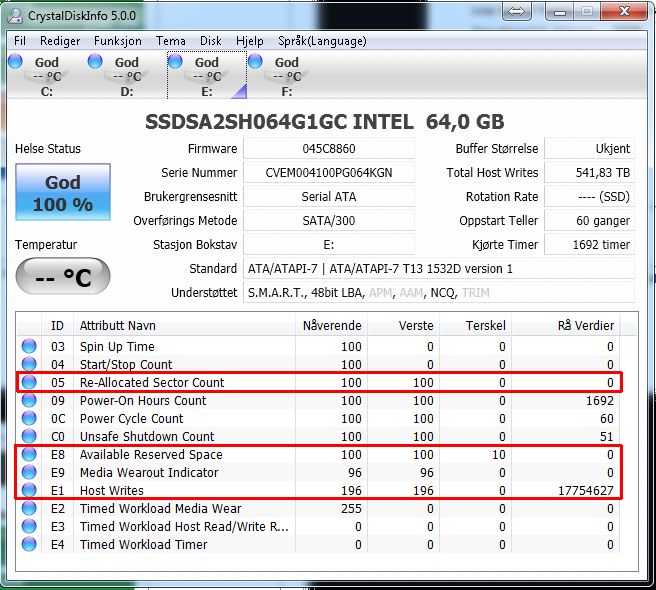The height and width of the screenshot is (590, 656).
Task: Select the Spin Up Time attribute name
Action: [x=117, y=346]
